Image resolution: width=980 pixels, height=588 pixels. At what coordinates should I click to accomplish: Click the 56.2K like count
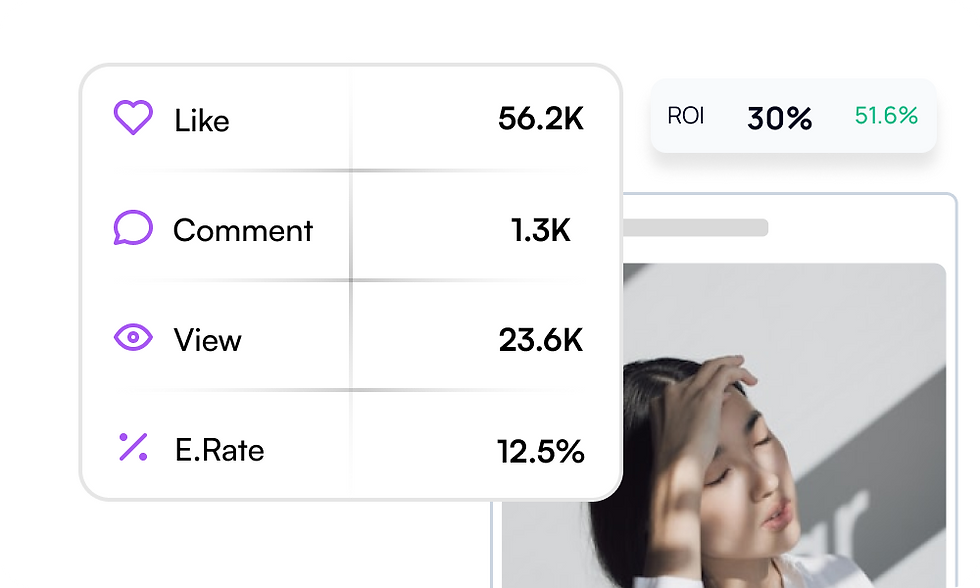pyautogui.click(x=540, y=120)
